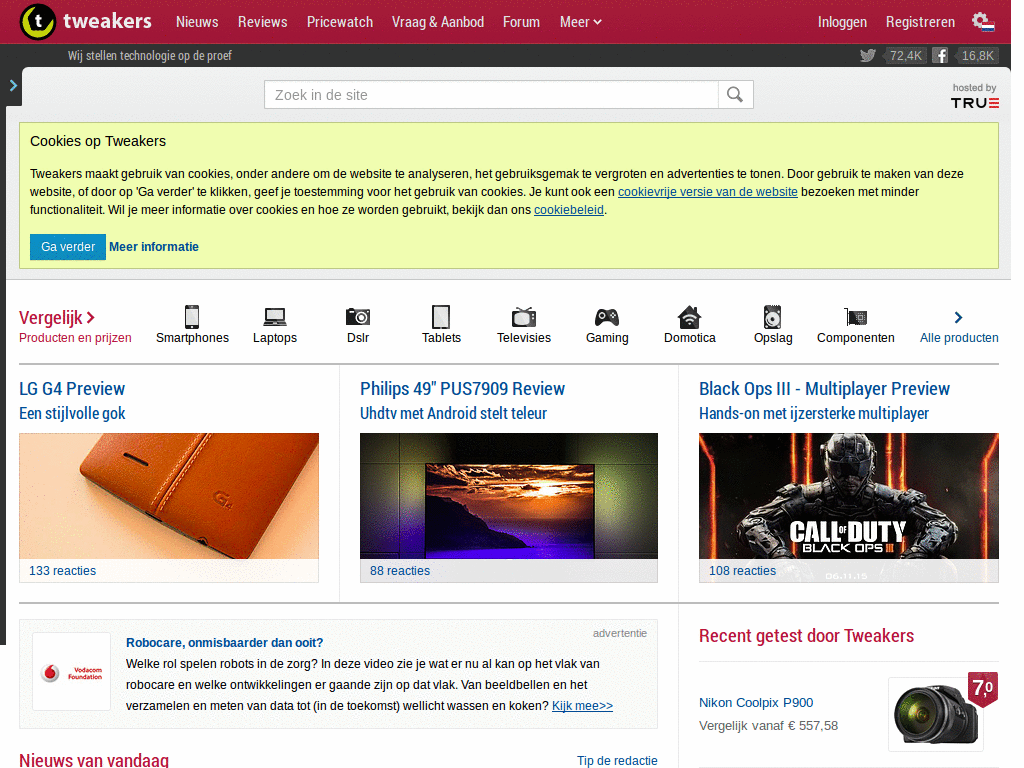The width and height of the screenshot is (1024, 768).
Task: Open Tip de redactie link
Action: pos(617,761)
